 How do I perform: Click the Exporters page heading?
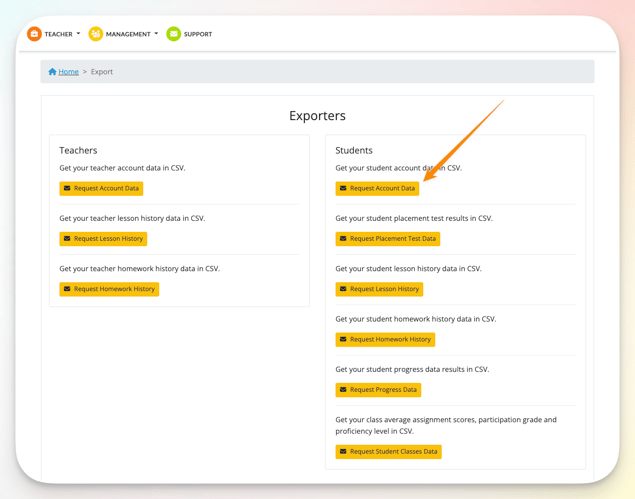[318, 116]
